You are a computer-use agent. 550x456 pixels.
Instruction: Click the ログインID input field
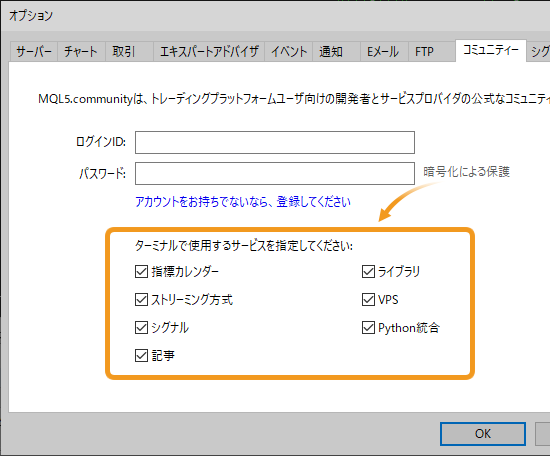(x=275, y=142)
